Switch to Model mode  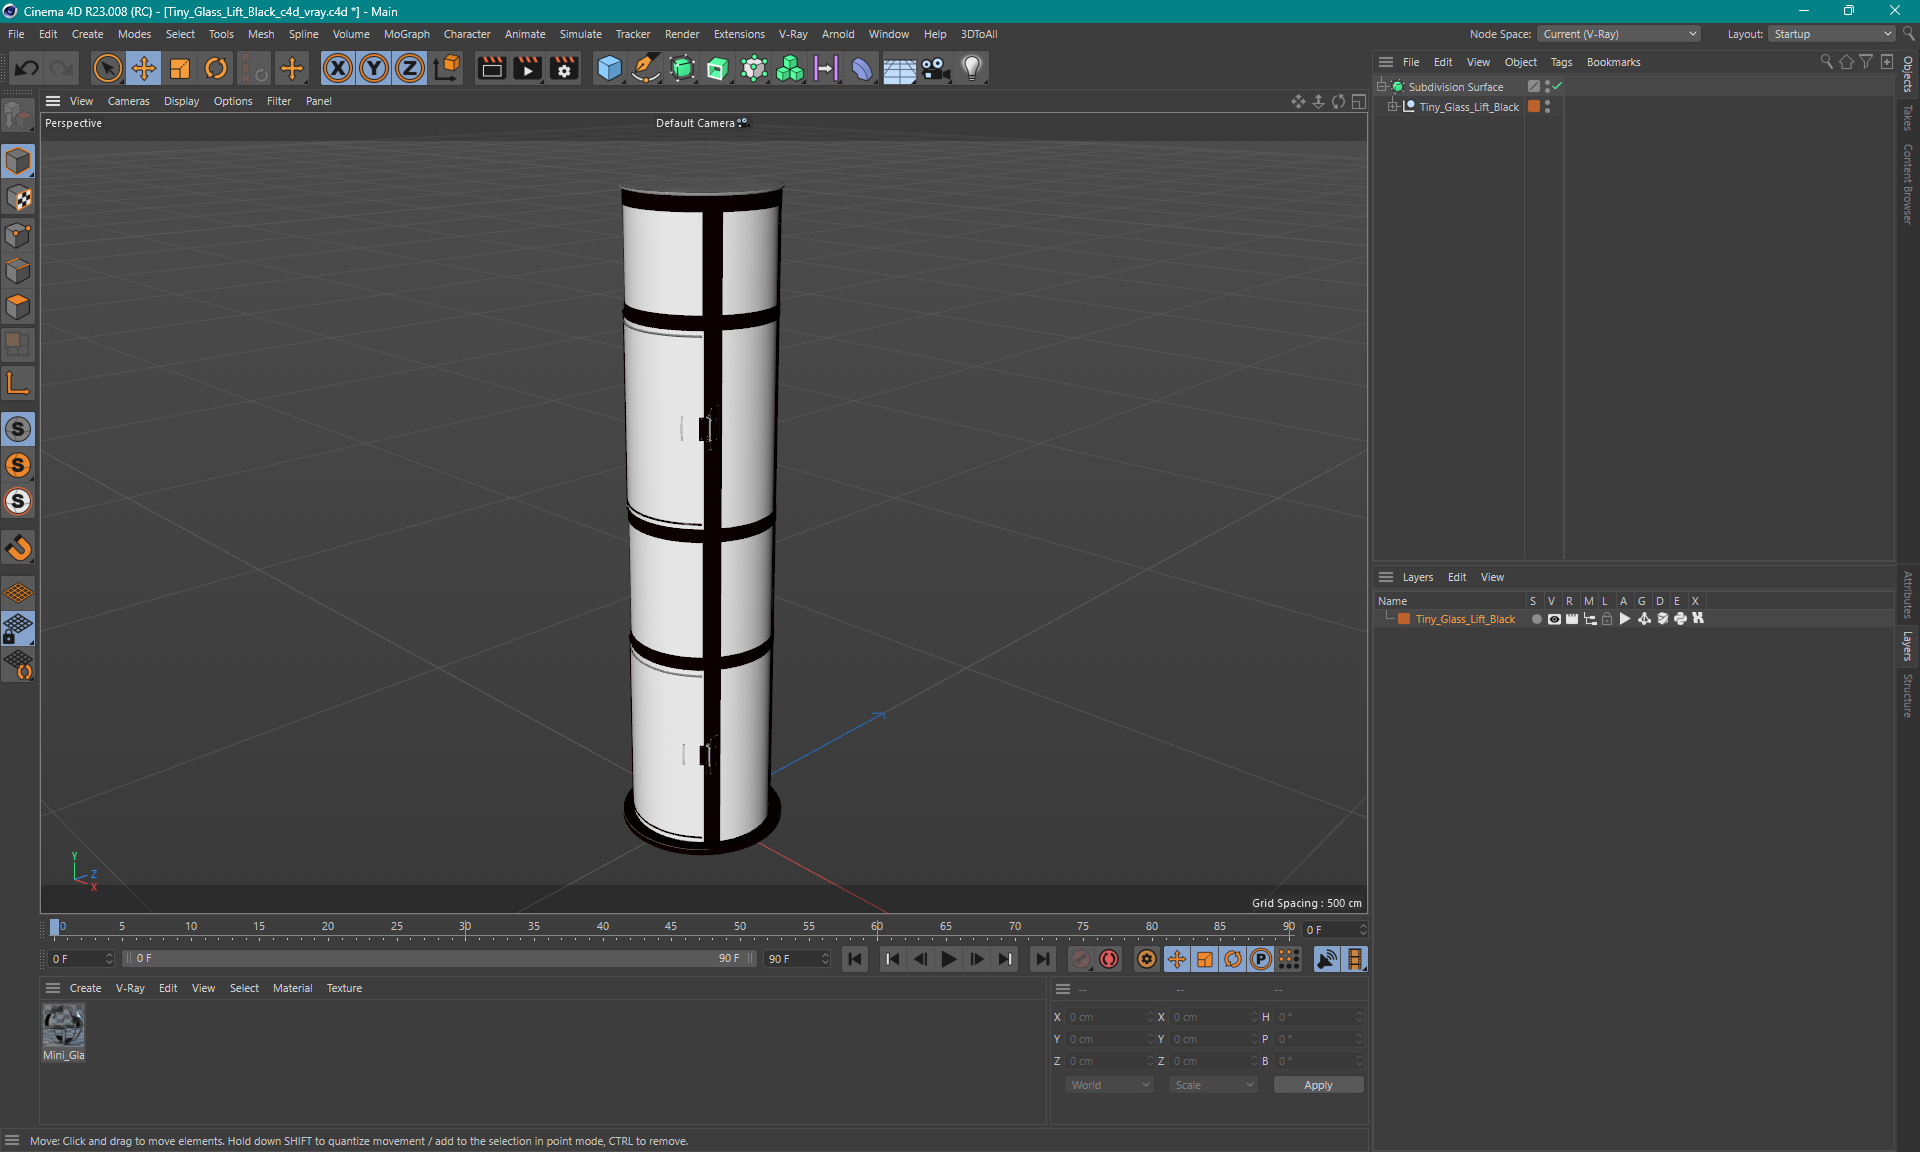[x=18, y=161]
